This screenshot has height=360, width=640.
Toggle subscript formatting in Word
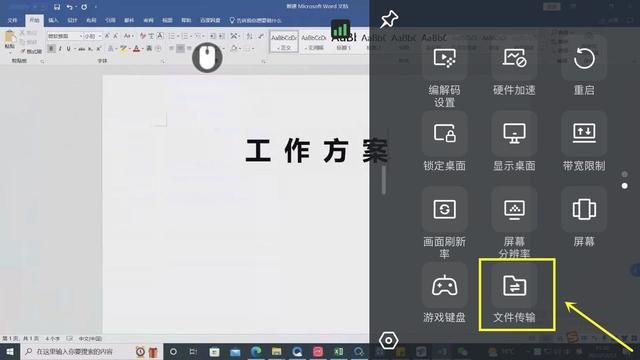click(x=90, y=49)
